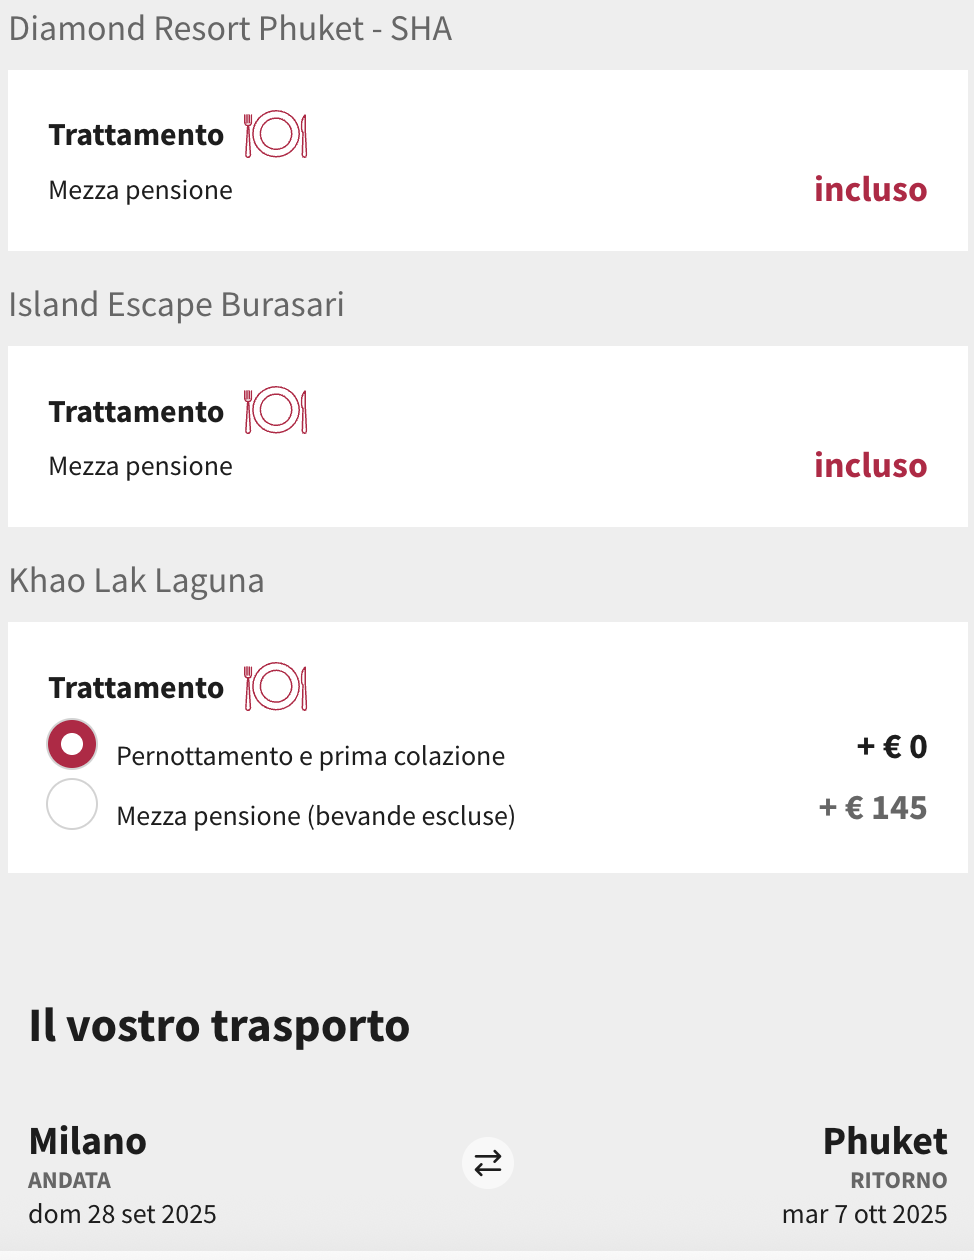The width and height of the screenshot is (974, 1260).
Task: Click the Il vostro trasporto section heading
Action: (220, 1026)
